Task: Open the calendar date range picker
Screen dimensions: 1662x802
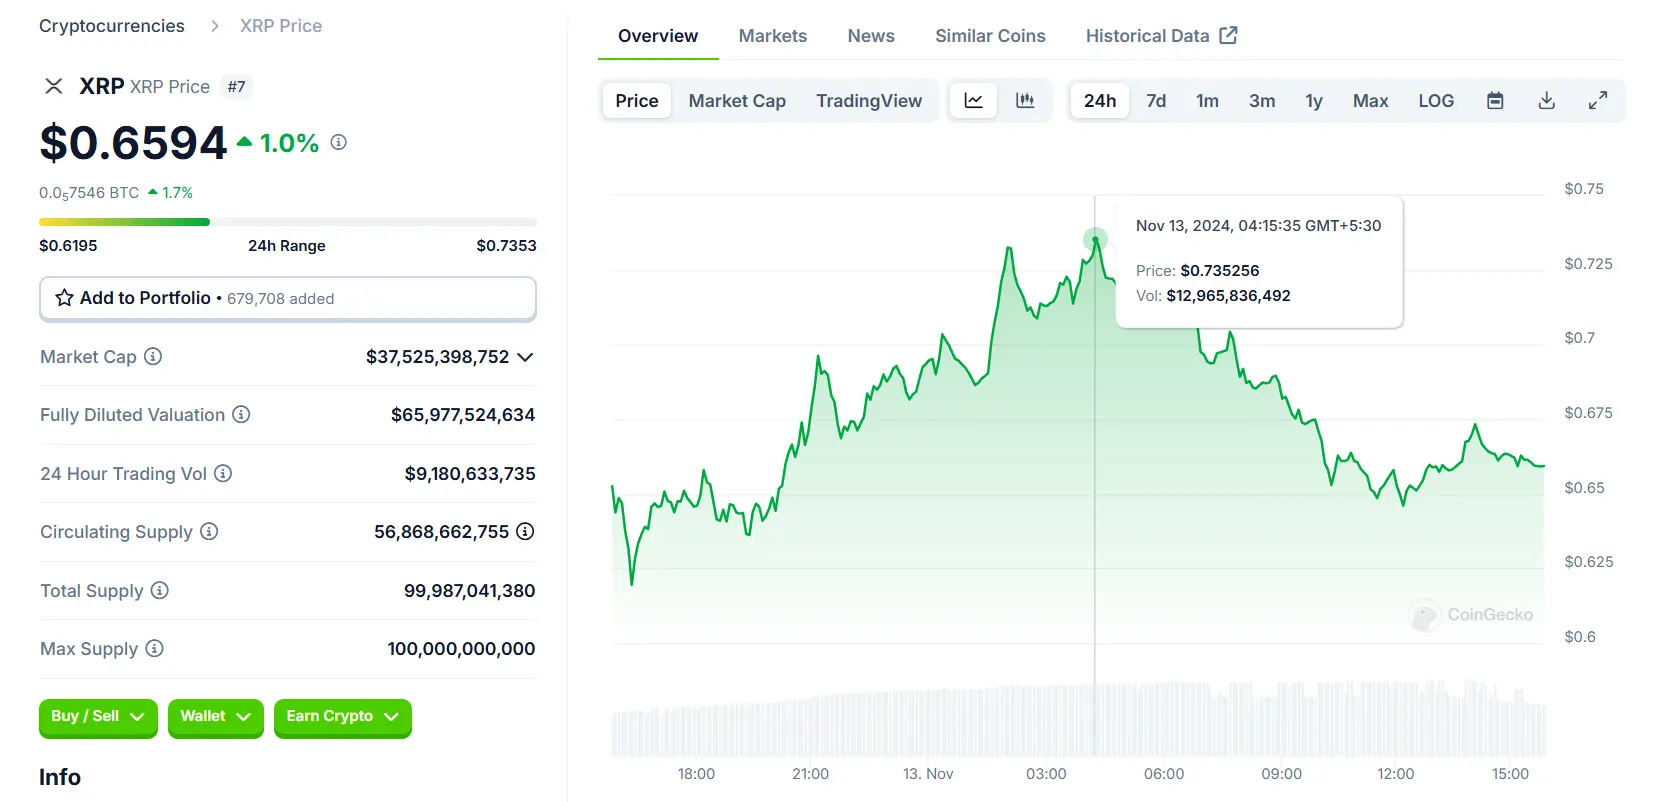Action: tap(1495, 100)
